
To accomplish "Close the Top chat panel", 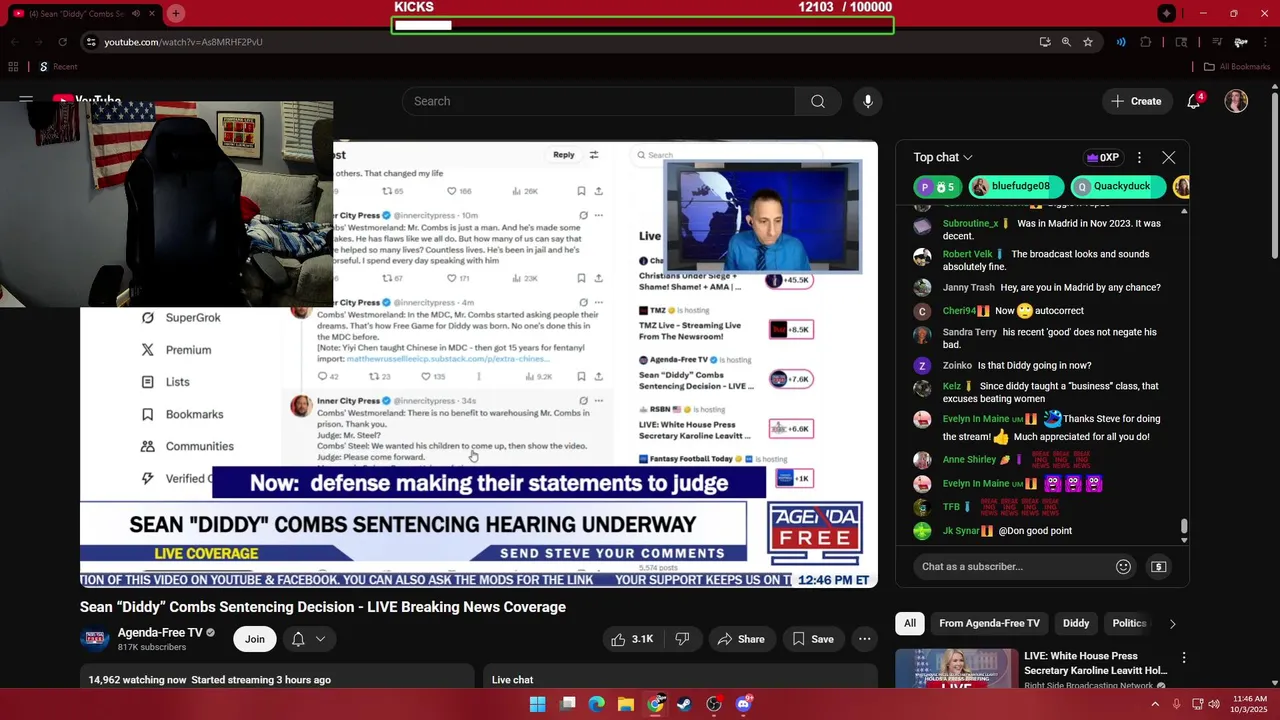I will tap(1168, 157).
